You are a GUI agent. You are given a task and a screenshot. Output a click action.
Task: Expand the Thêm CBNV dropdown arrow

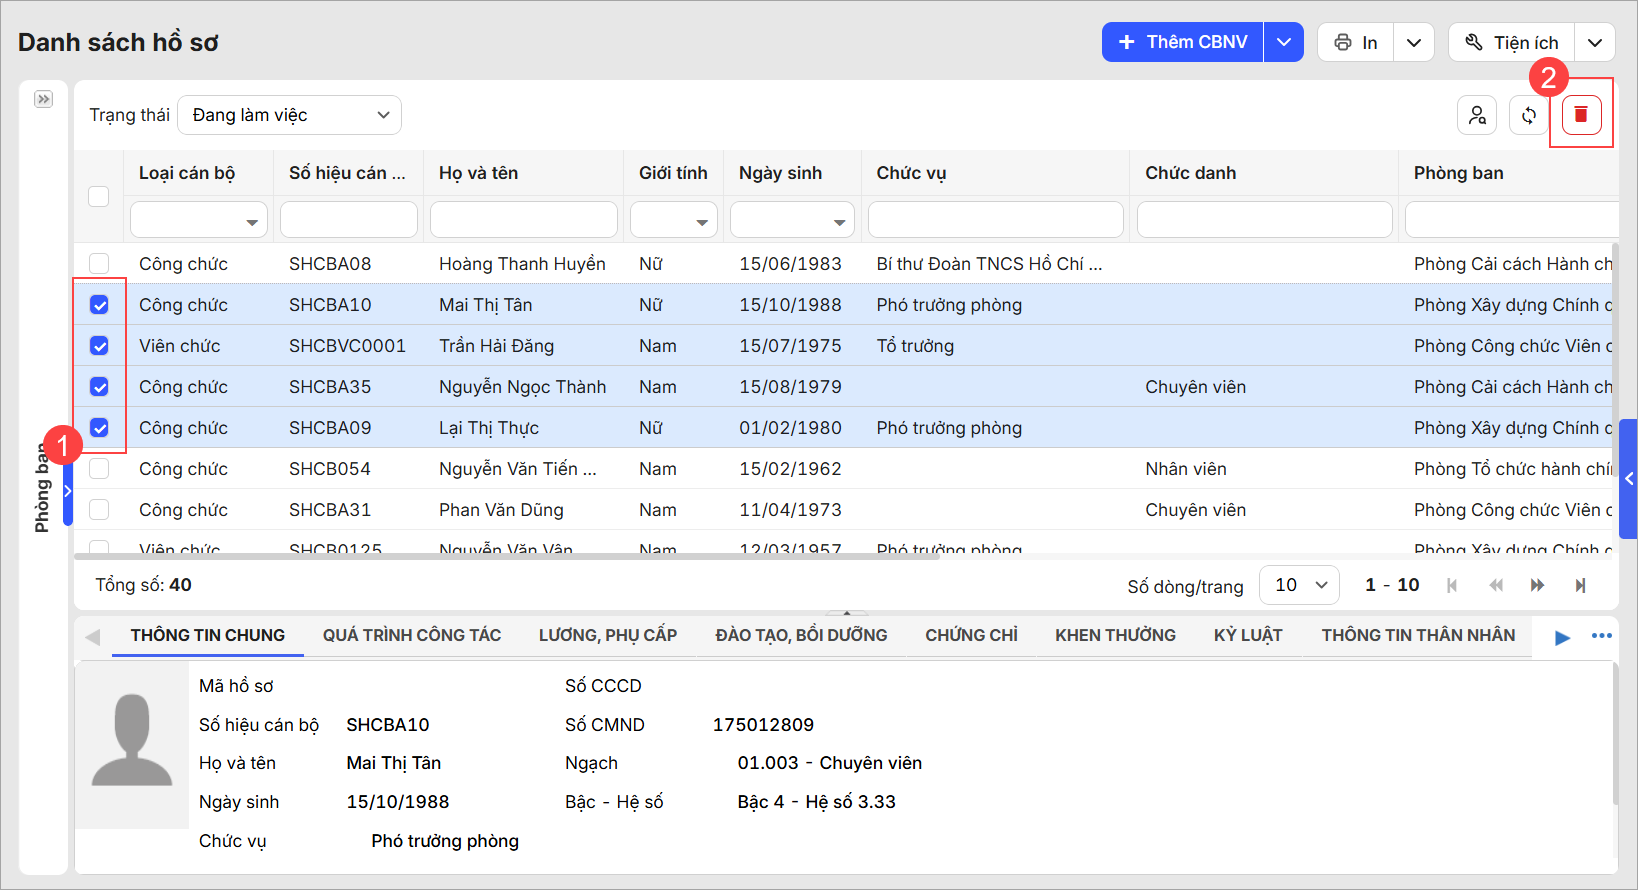(x=1284, y=42)
